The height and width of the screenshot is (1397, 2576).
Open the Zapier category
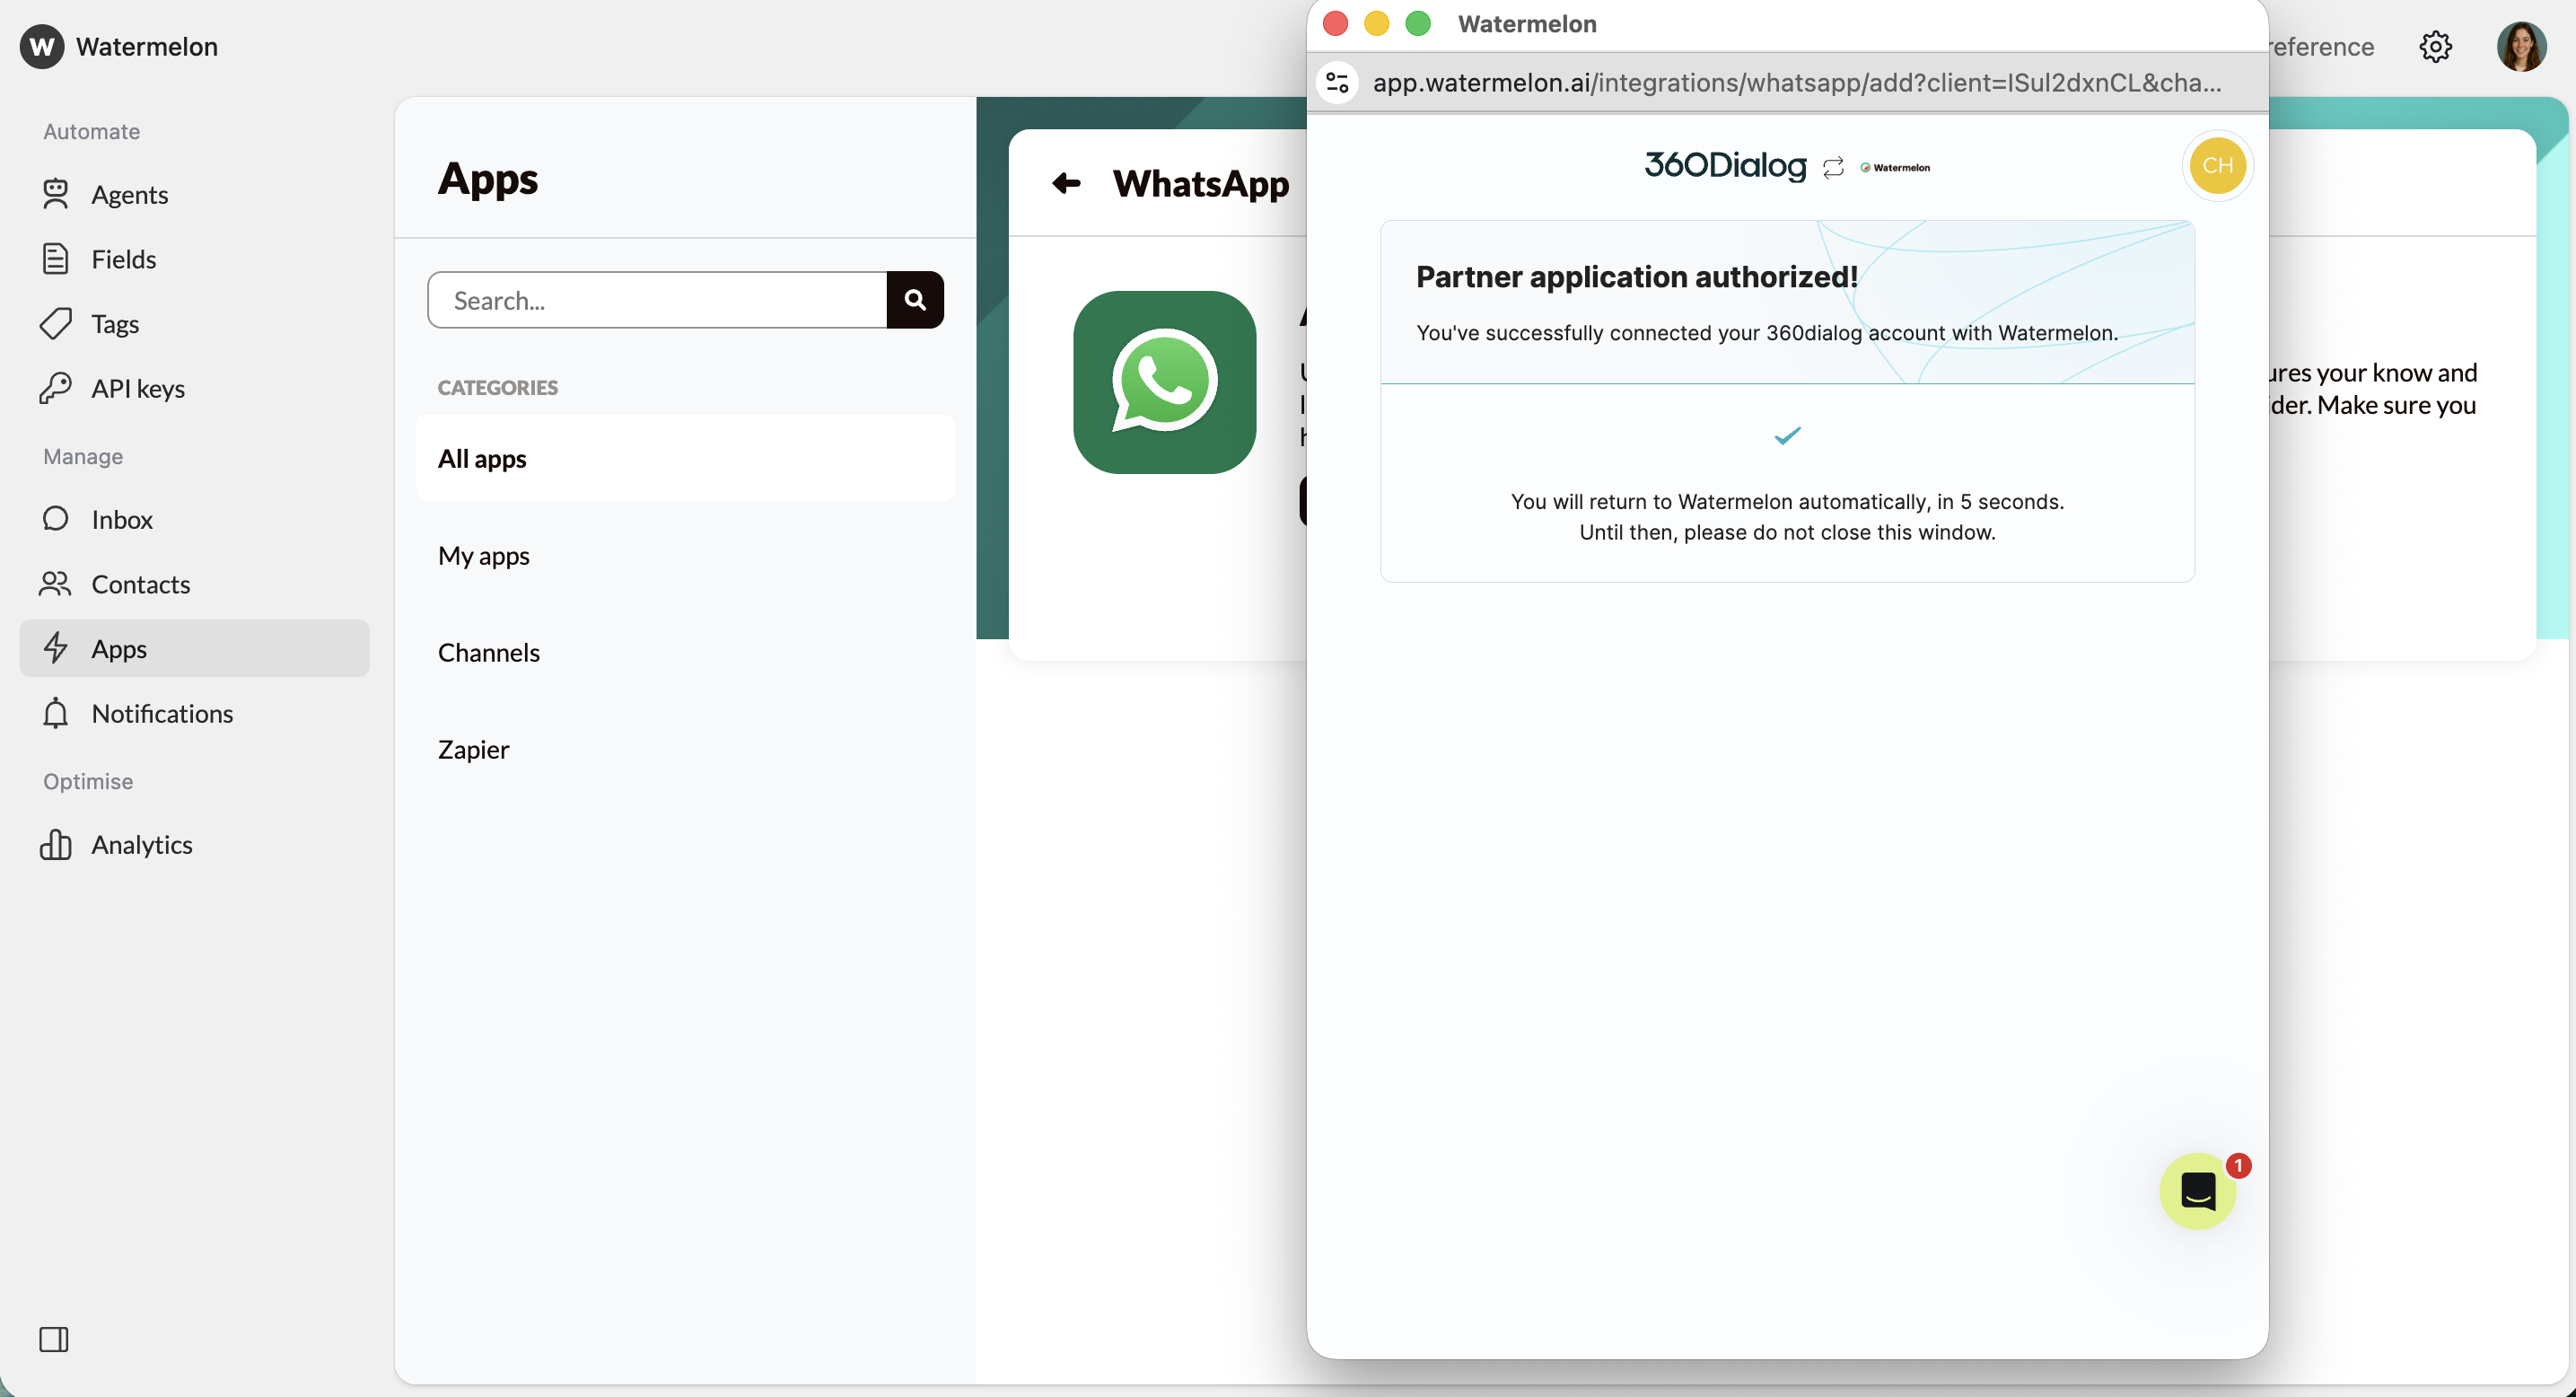click(x=472, y=748)
